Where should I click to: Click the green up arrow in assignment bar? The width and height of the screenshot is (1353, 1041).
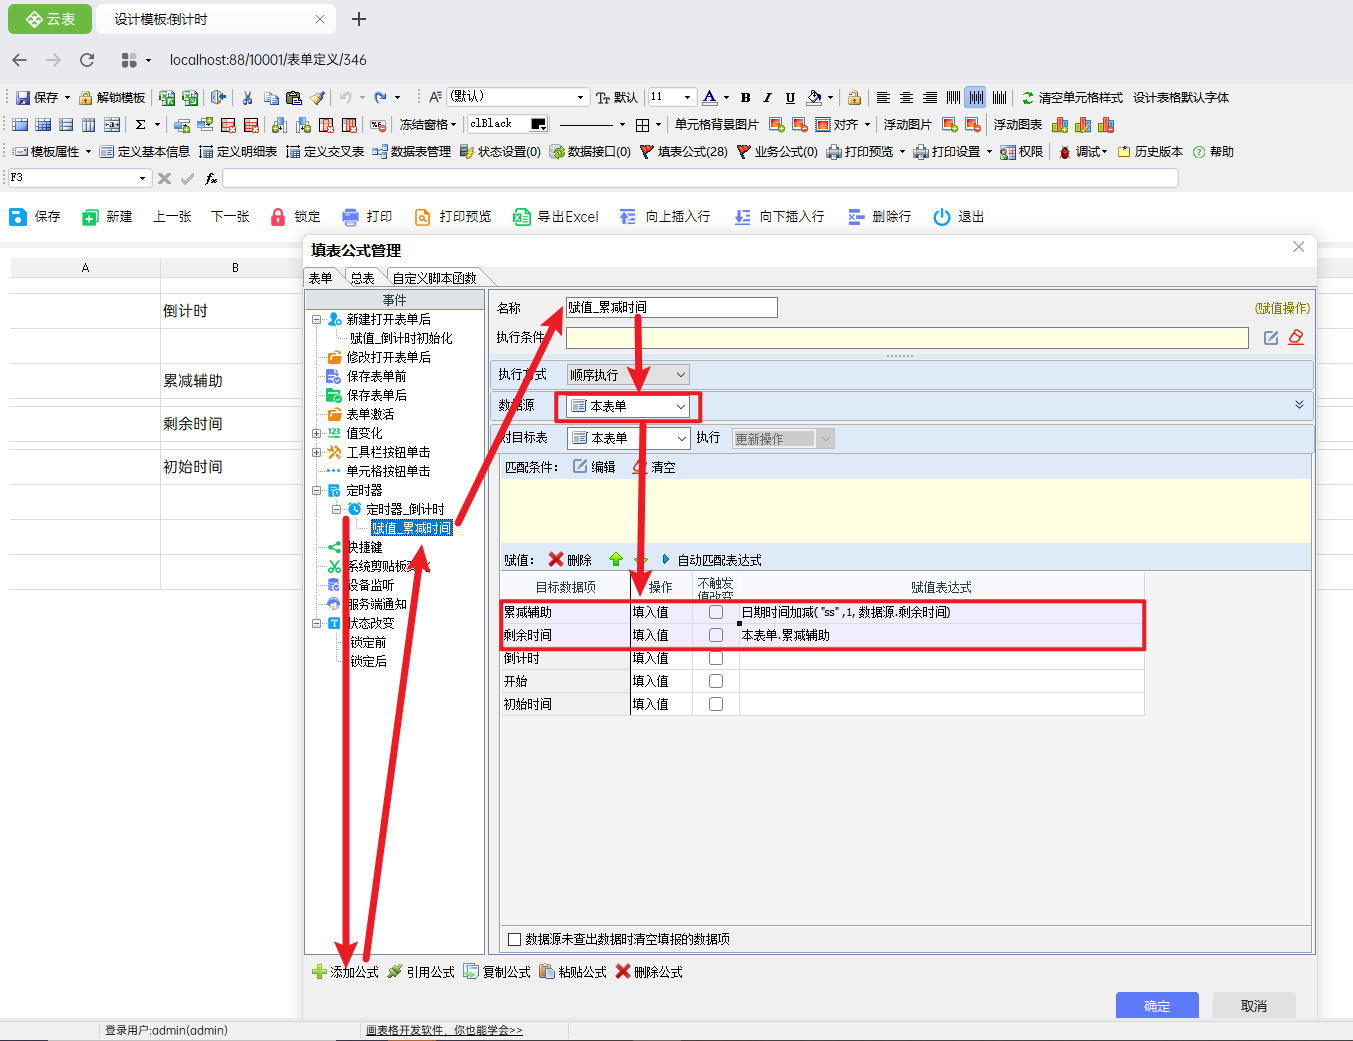(616, 560)
